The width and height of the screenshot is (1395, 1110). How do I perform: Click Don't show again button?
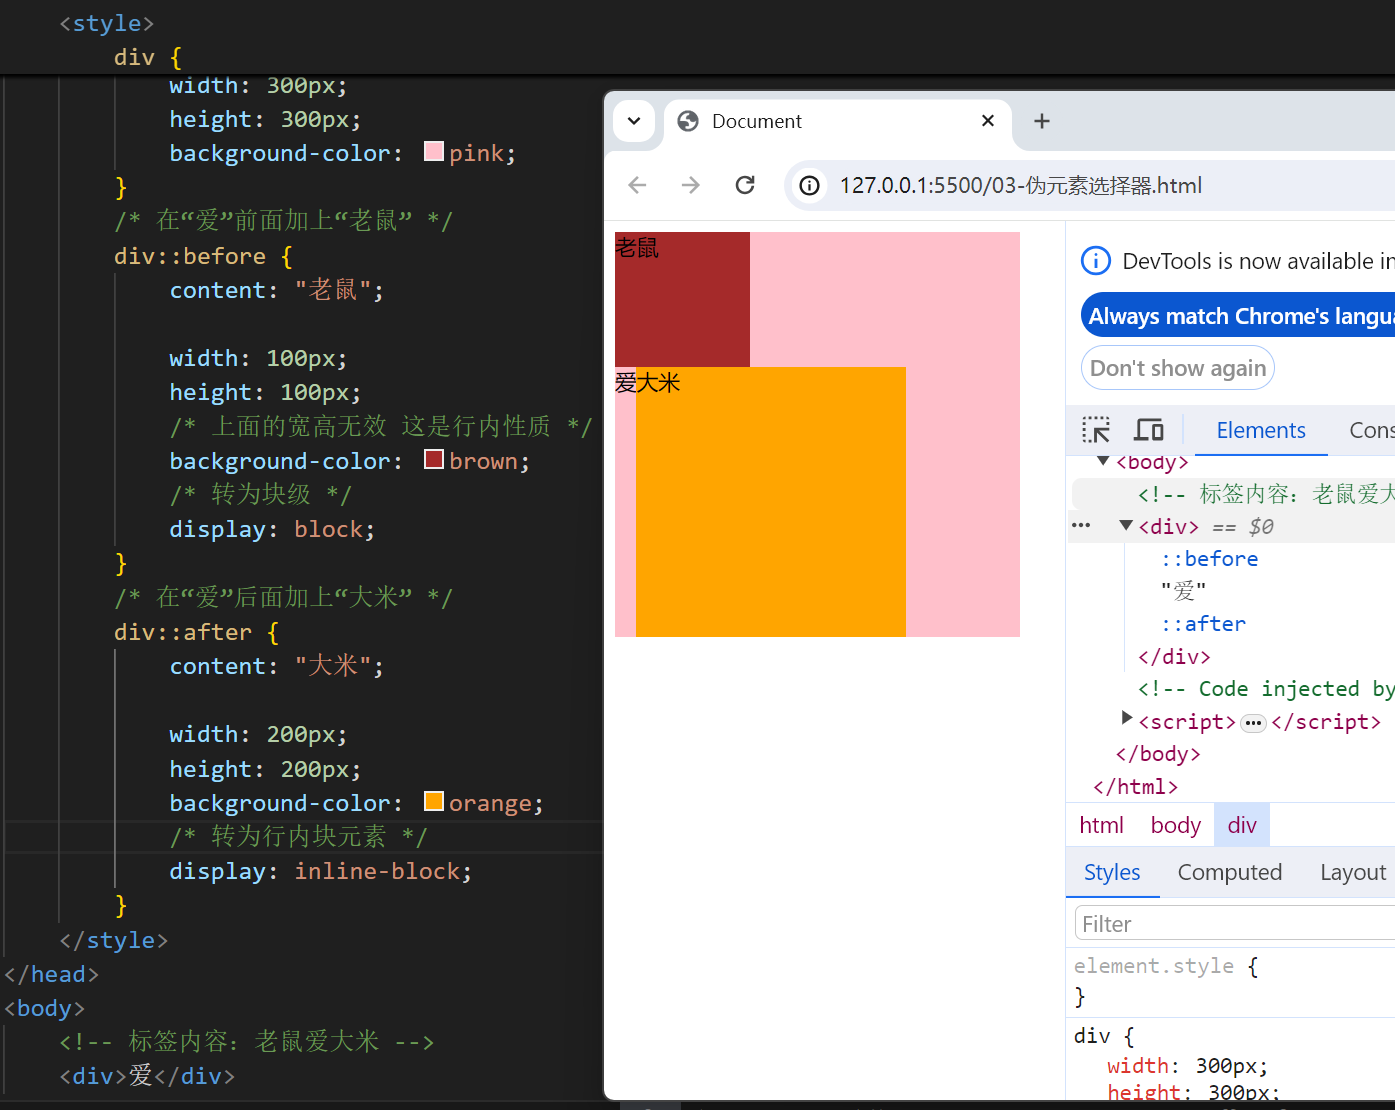click(x=1178, y=368)
